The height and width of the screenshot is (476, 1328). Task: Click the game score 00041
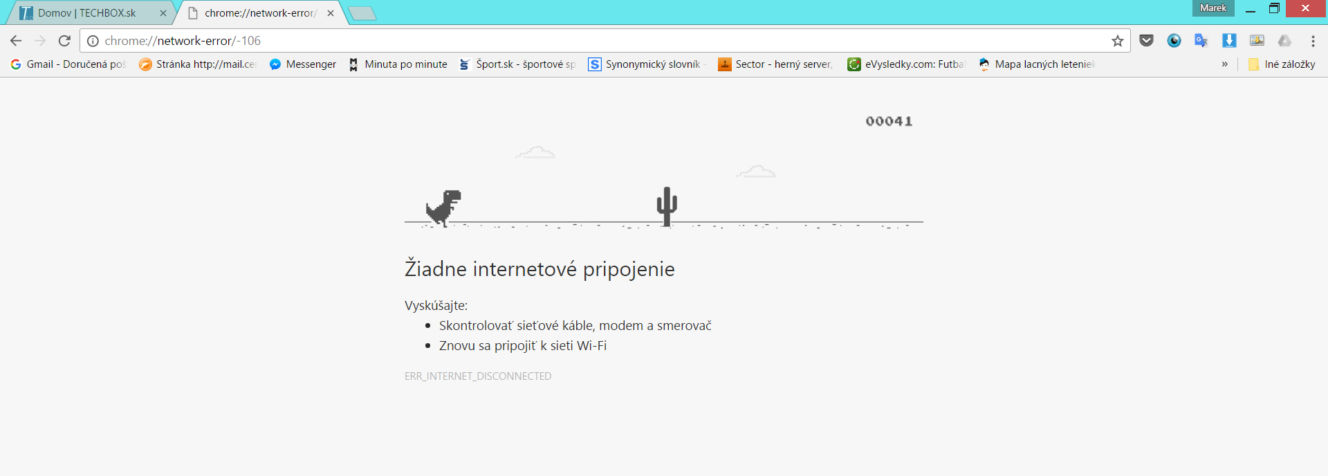[889, 121]
